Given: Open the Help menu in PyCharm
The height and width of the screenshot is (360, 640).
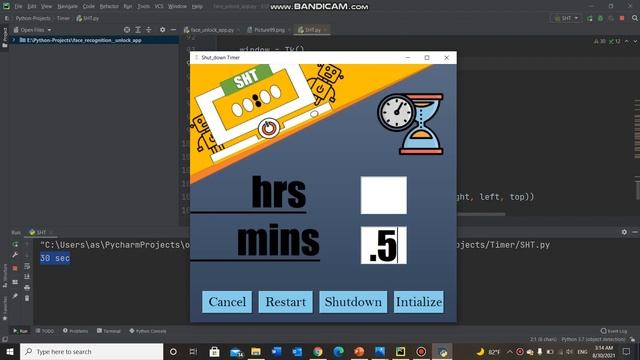Looking at the screenshot, I should tap(197, 7).
